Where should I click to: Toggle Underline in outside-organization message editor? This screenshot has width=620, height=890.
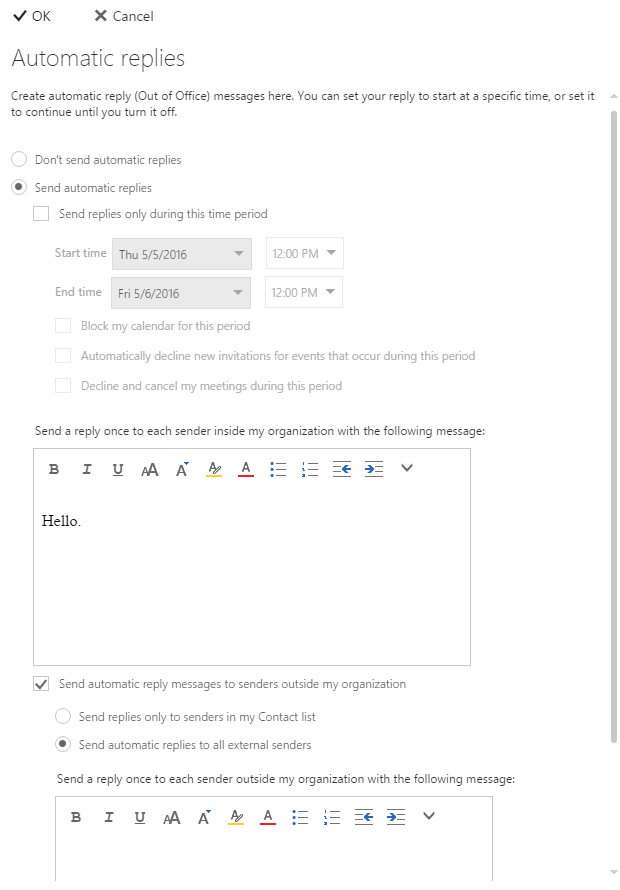point(140,817)
